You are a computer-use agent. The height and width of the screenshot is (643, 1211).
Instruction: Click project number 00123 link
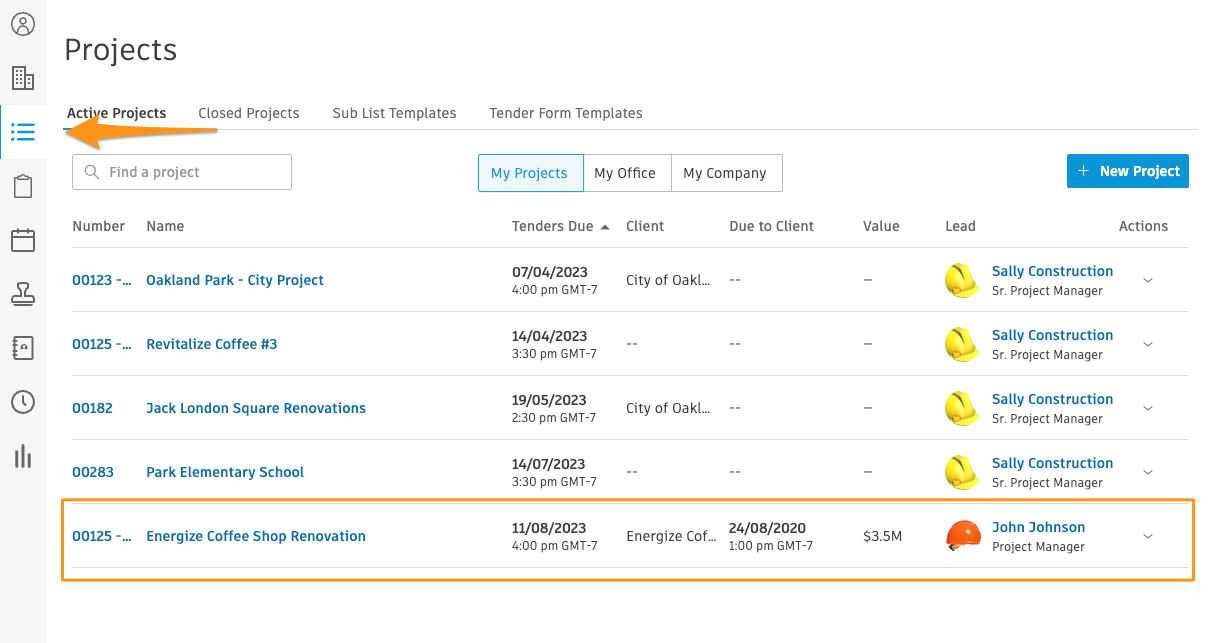coord(101,280)
